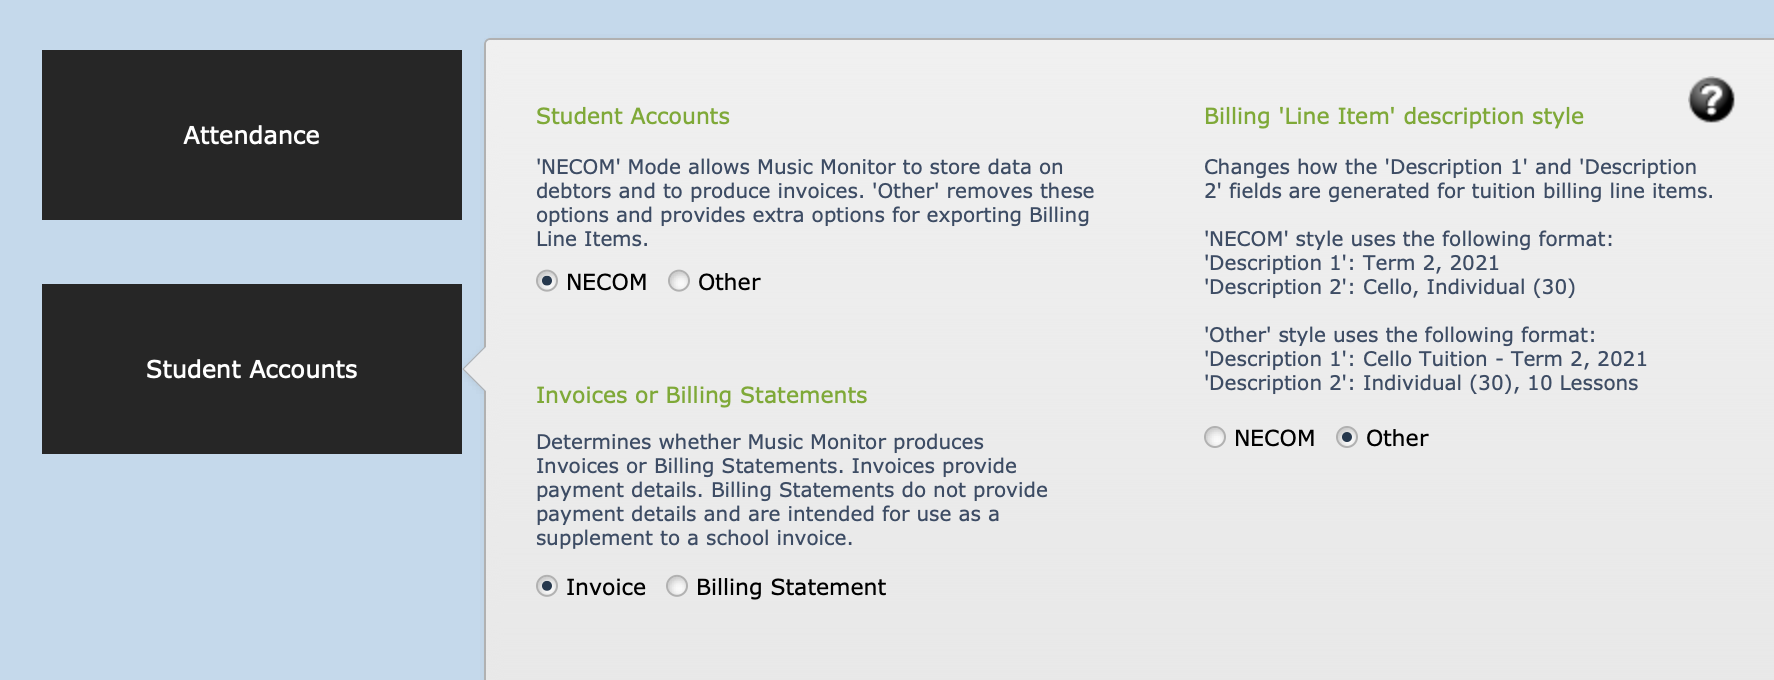The width and height of the screenshot is (1774, 680).
Task: Open the help question mark icon
Action: point(1711,100)
